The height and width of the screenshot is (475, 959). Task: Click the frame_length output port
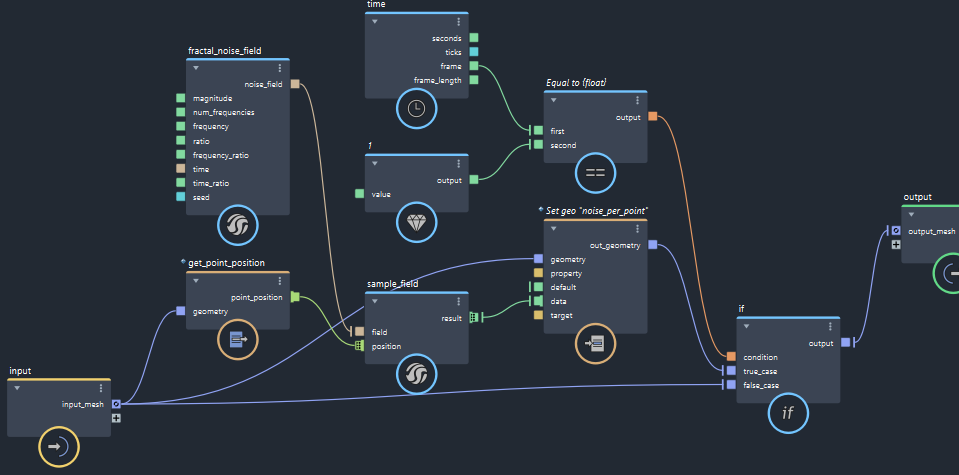[x=474, y=80]
